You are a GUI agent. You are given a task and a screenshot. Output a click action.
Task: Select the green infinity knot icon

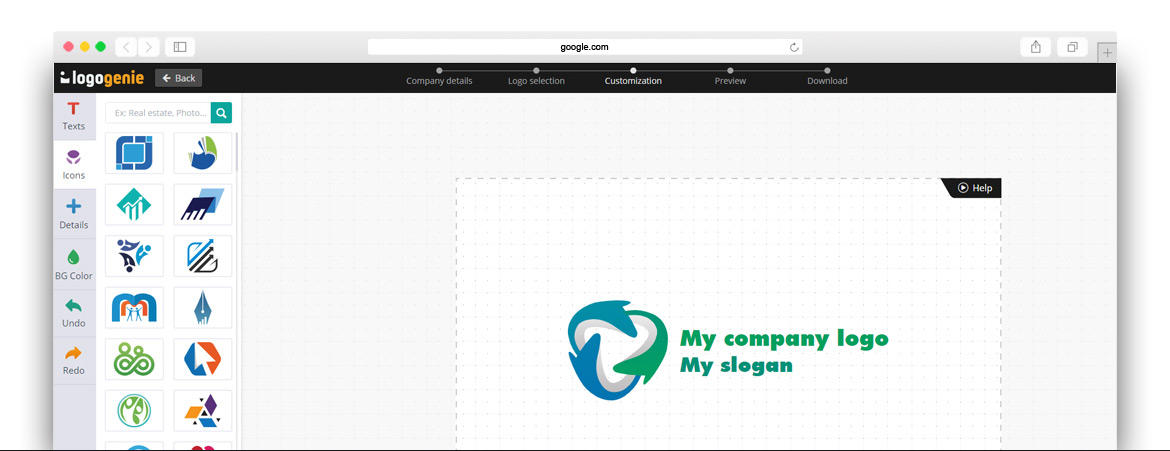pos(134,359)
